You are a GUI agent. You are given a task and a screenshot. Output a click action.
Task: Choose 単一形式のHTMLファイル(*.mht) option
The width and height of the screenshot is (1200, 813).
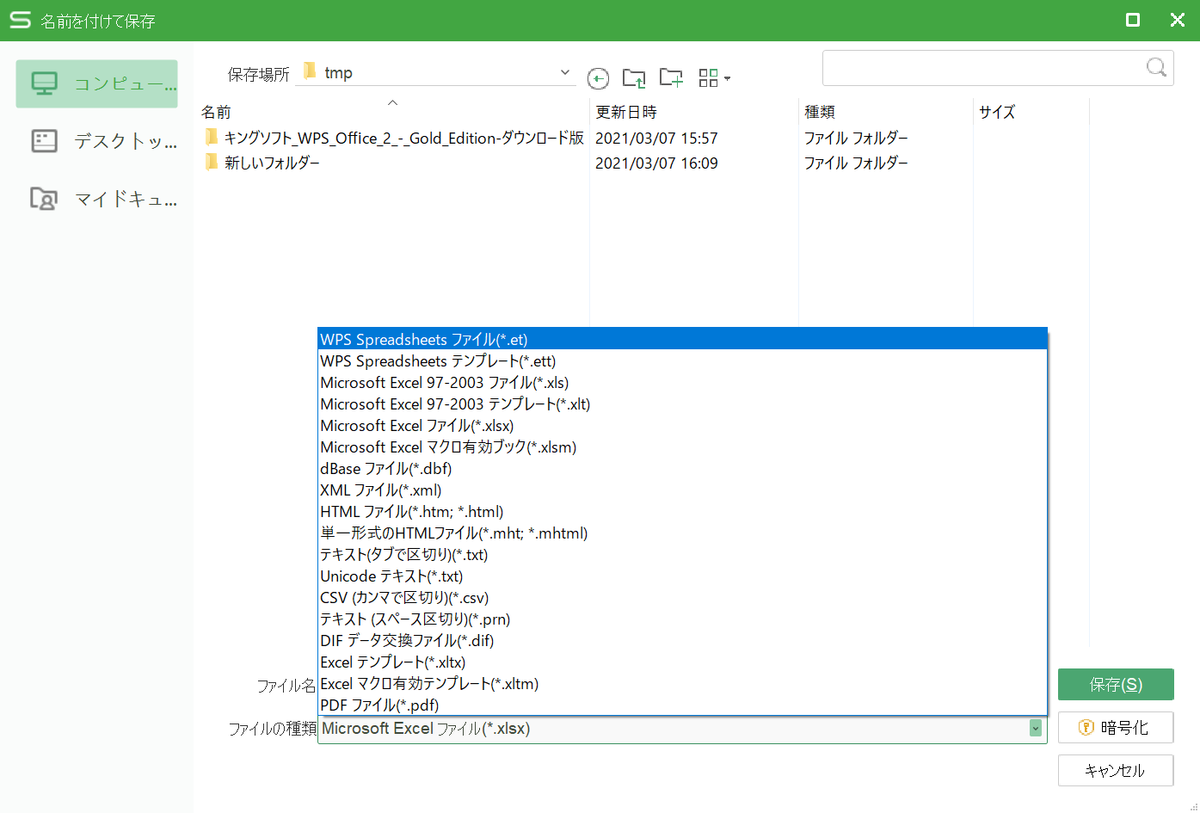click(x=682, y=533)
